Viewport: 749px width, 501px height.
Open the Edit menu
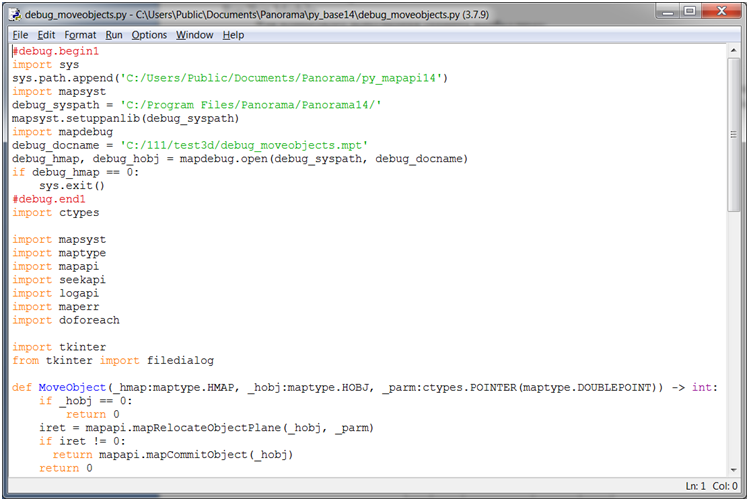pos(46,35)
